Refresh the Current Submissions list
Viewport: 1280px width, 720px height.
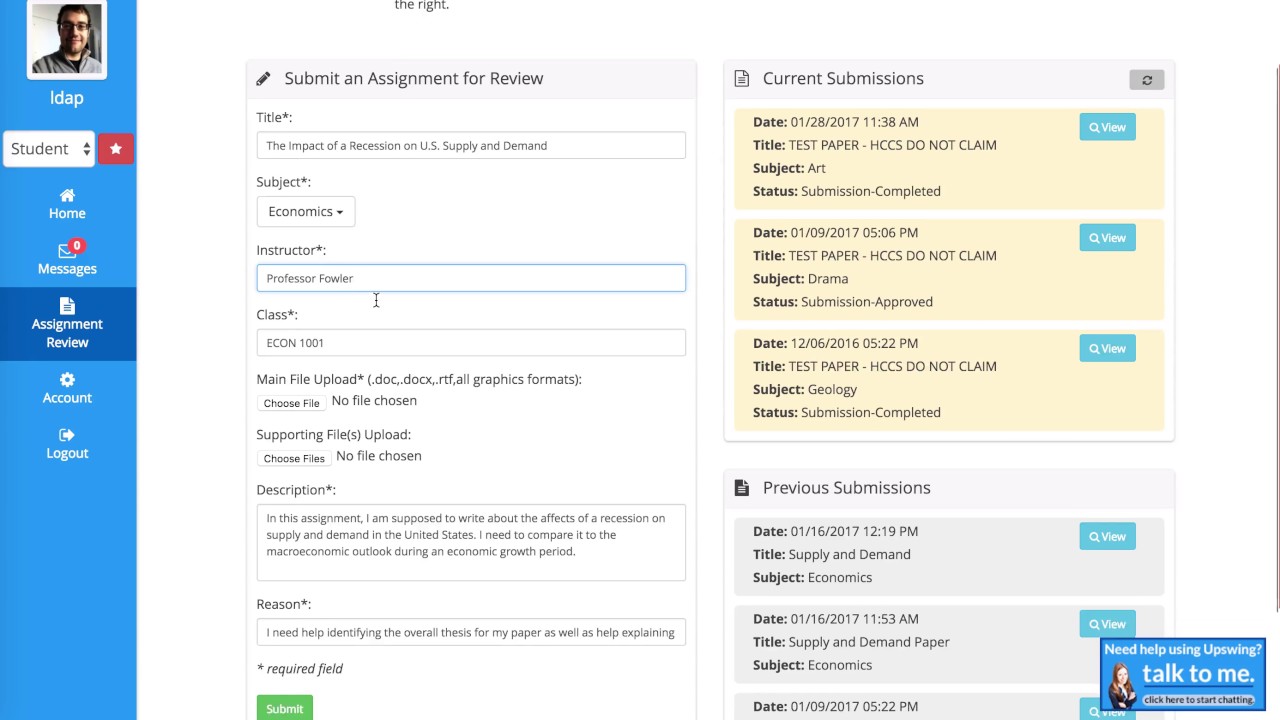1146,80
